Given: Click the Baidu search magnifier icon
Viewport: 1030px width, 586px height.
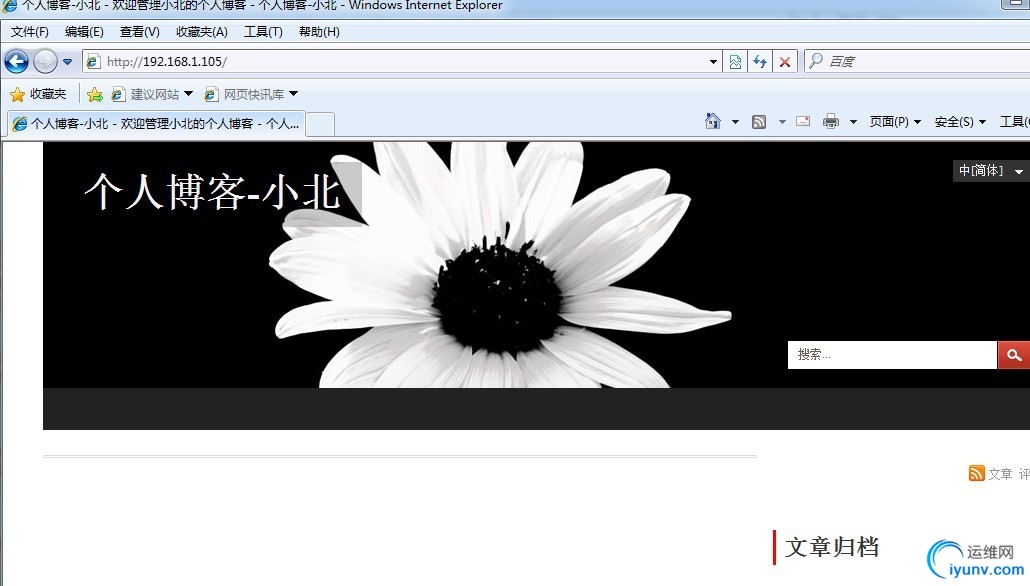Looking at the screenshot, I should [x=815, y=61].
